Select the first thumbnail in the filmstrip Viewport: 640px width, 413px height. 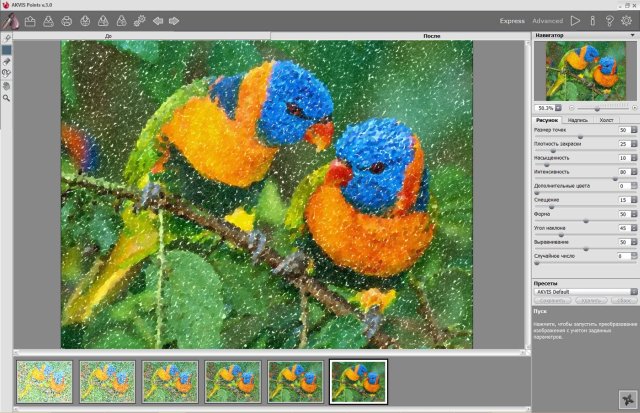pos(44,379)
